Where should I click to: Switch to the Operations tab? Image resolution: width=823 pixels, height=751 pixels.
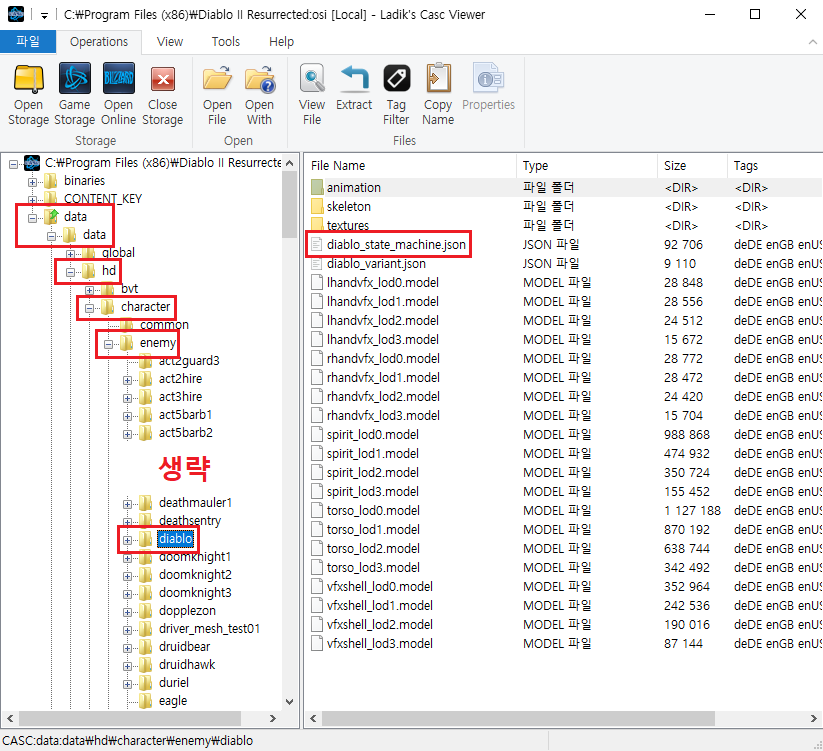pos(99,41)
